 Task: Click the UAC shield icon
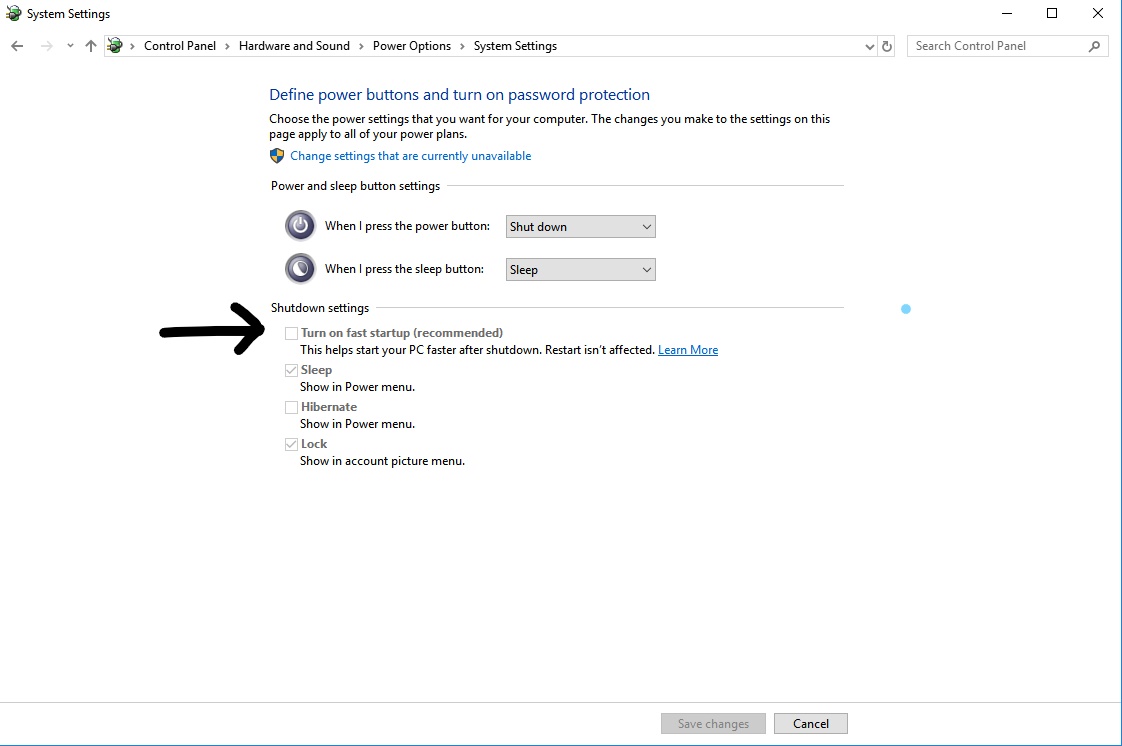click(277, 156)
